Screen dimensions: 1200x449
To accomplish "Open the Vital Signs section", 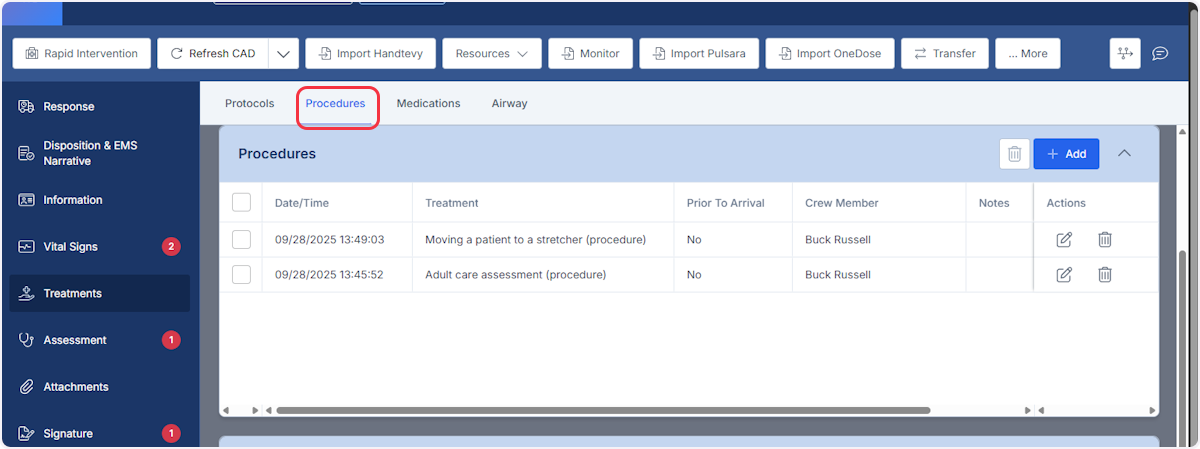I will pyautogui.click(x=100, y=247).
